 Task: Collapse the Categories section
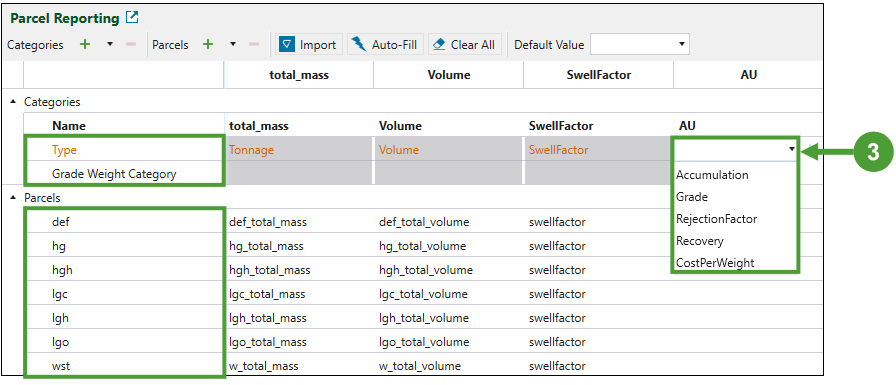(x=13, y=102)
